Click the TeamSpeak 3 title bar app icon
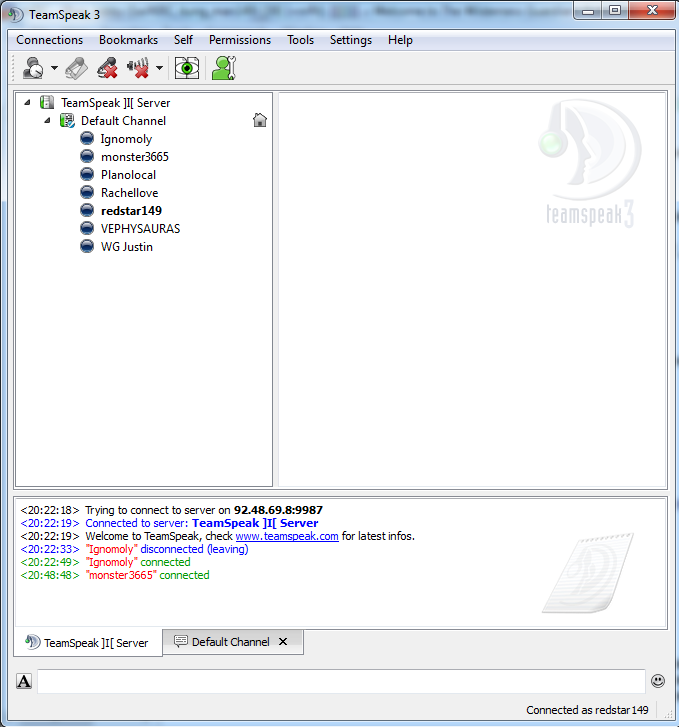 click(16, 14)
